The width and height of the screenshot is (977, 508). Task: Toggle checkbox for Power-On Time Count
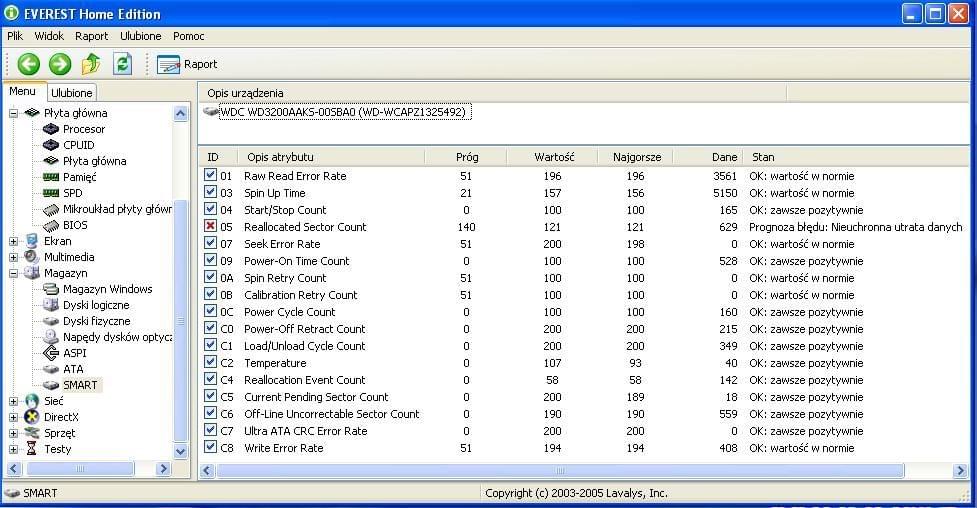211,260
